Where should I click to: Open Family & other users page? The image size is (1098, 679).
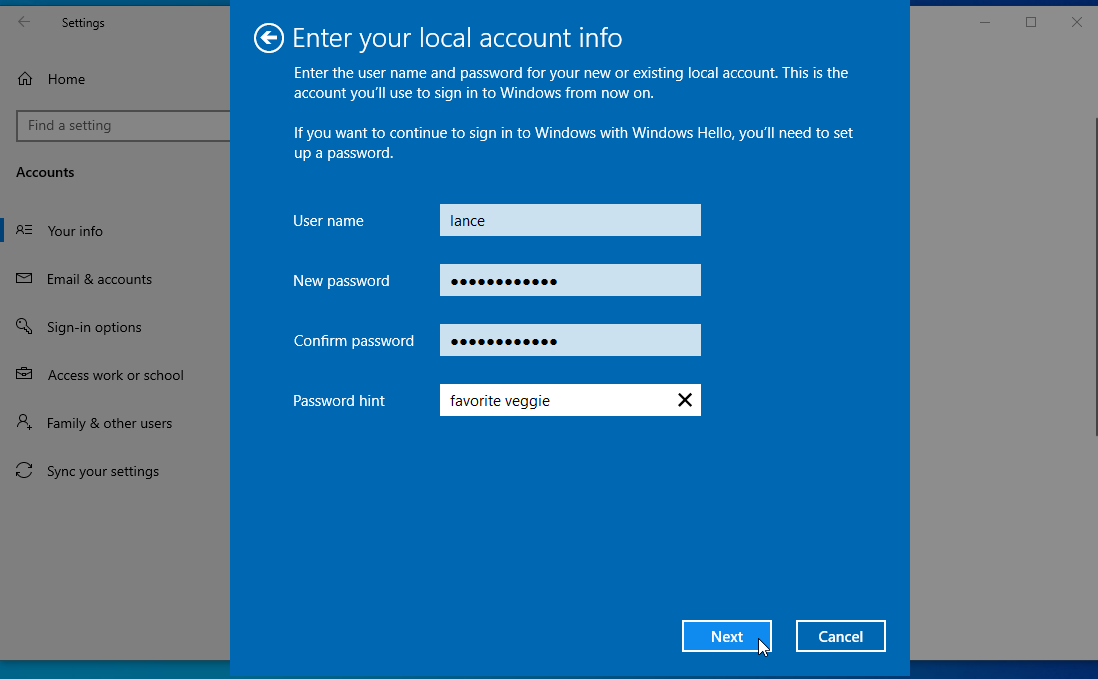109,423
